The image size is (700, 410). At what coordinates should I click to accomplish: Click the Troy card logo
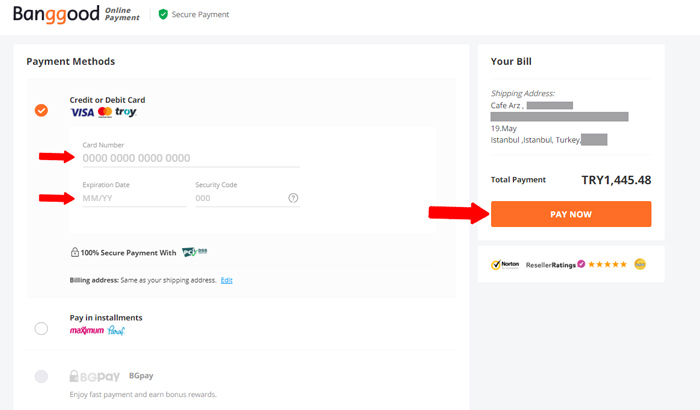coord(126,112)
